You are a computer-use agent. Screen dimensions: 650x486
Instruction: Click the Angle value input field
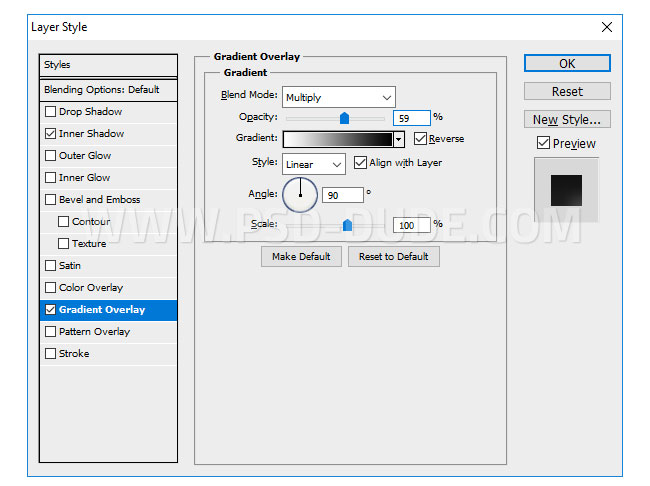pos(343,195)
